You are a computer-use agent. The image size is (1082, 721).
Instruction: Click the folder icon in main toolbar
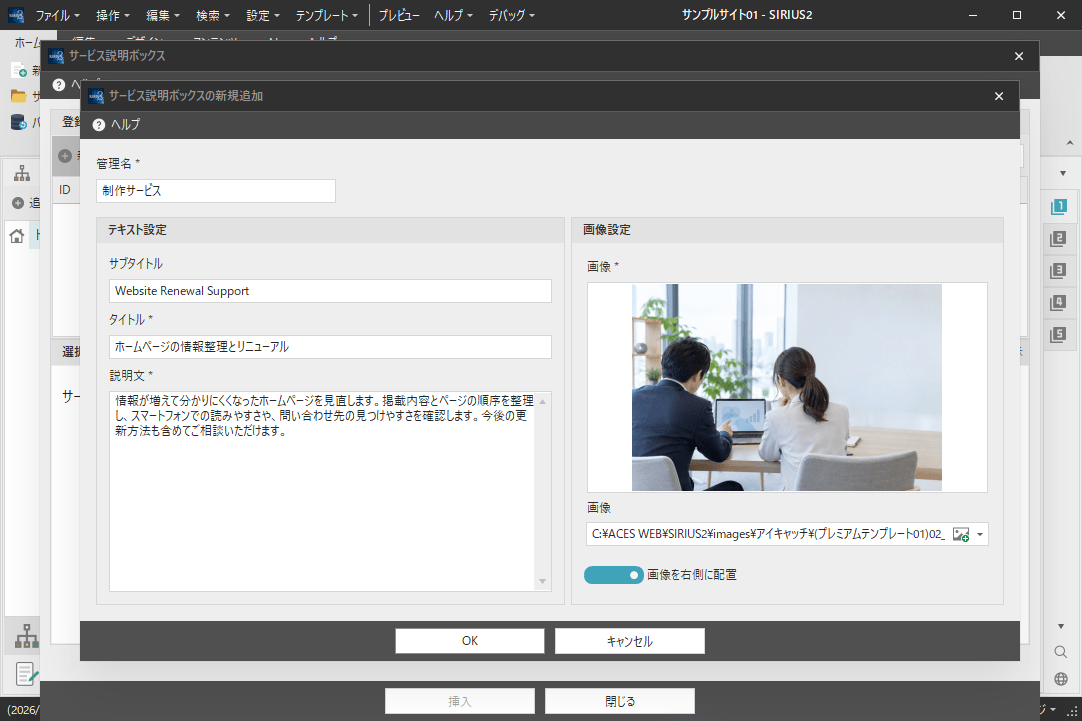click(x=19, y=96)
